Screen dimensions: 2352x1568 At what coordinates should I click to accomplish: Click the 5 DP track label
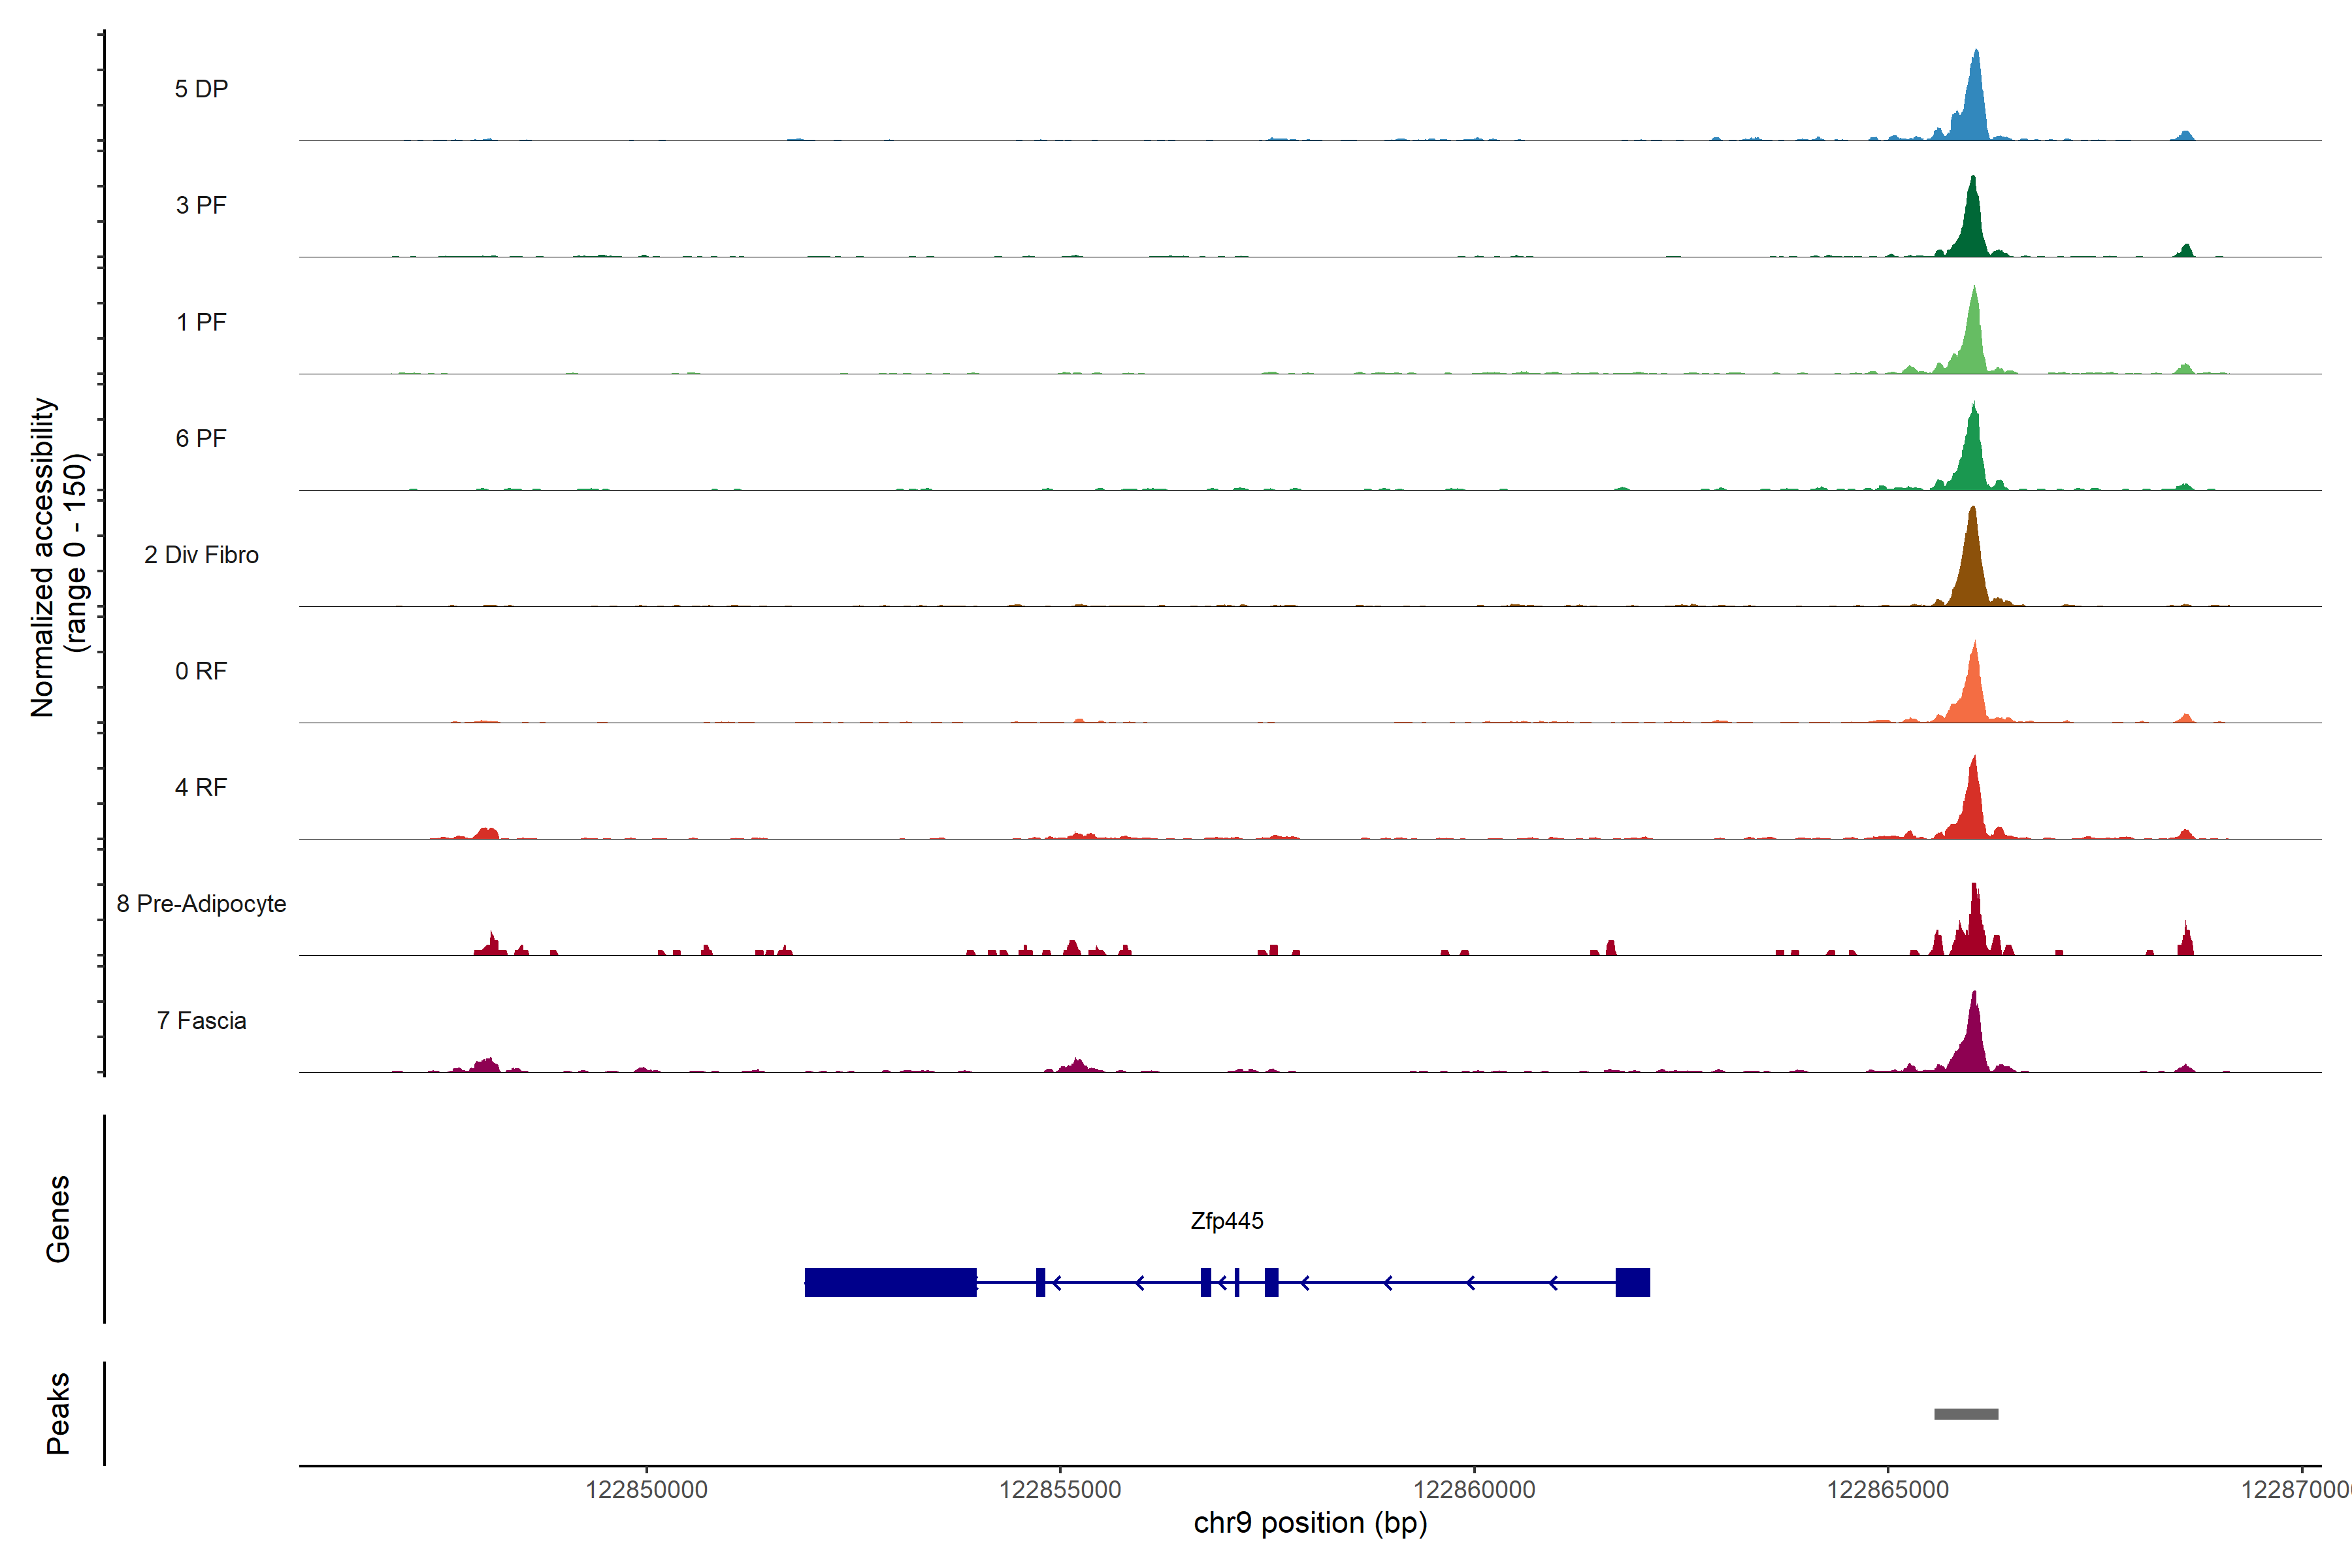tap(201, 89)
